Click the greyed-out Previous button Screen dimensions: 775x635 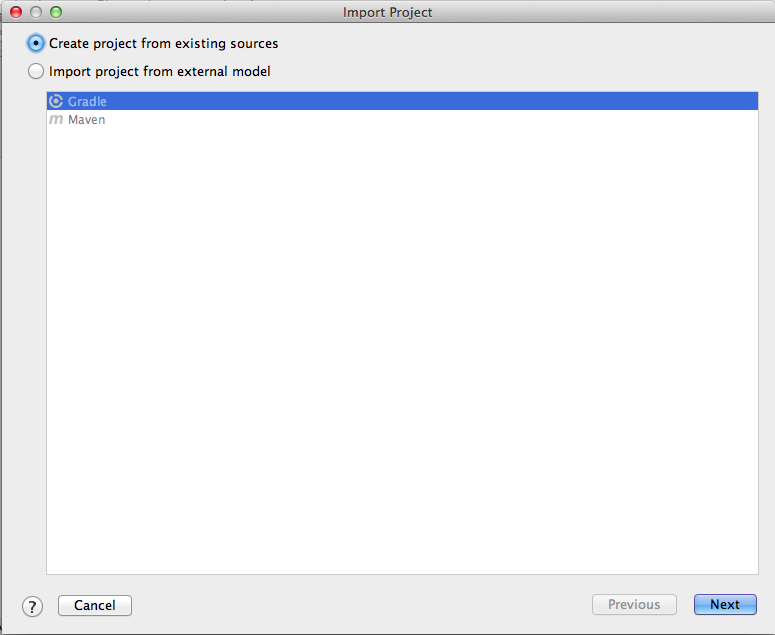click(634, 605)
